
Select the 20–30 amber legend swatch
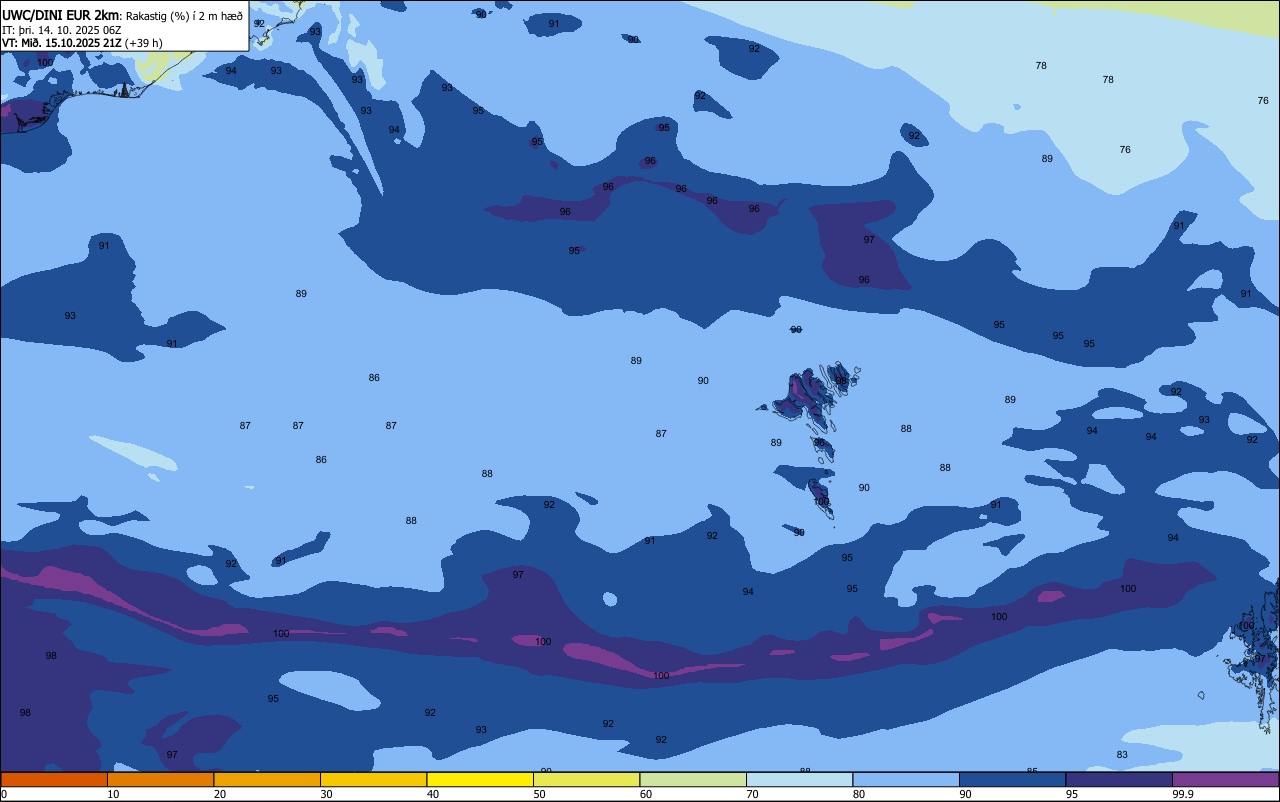pyautogui.click(x=267, y=780)
